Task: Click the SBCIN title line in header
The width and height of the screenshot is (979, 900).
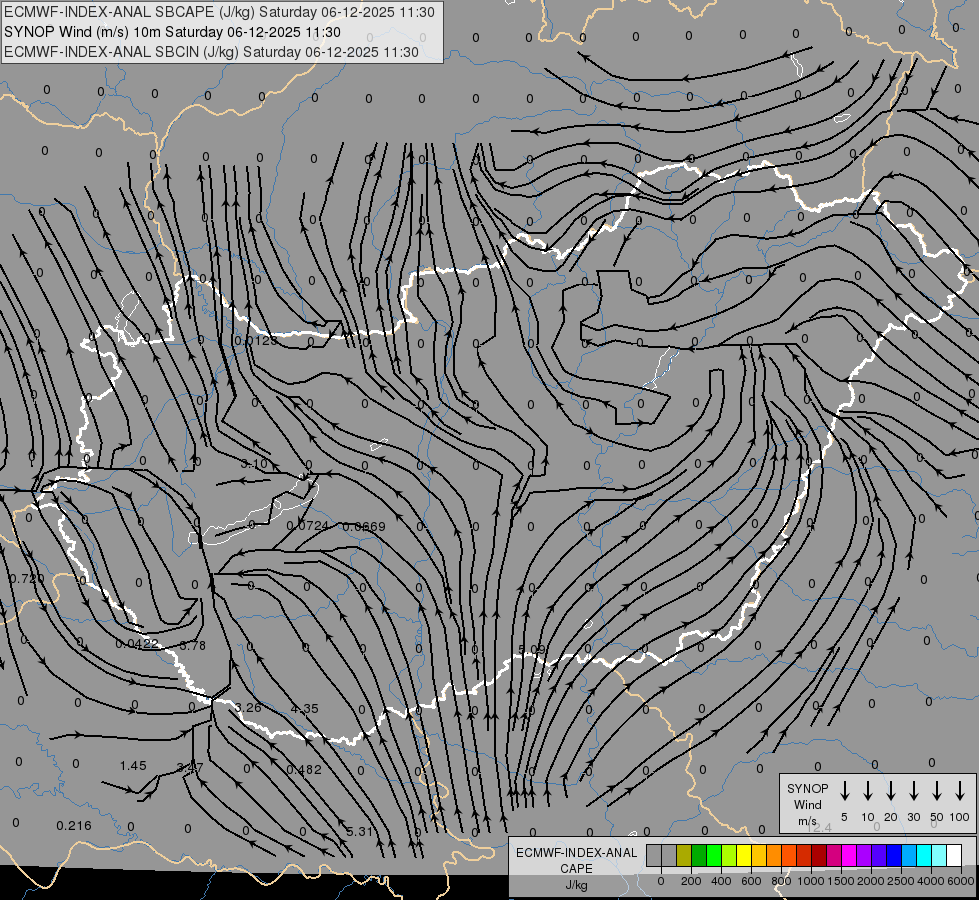Action: pos(211,52)
